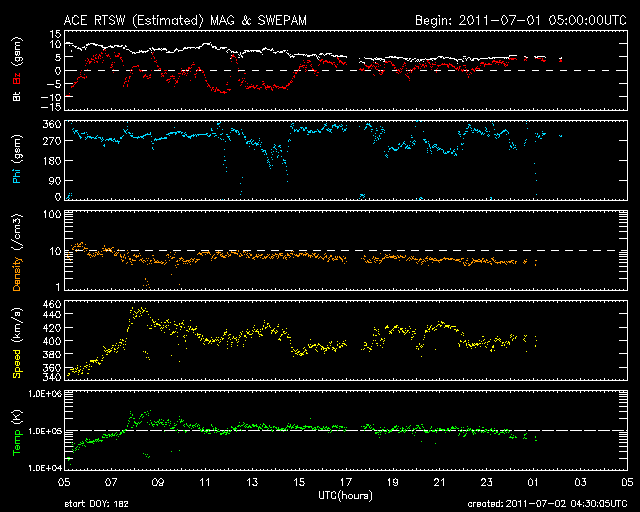The height and width of the screenshot is (512, 640).
Task: Click inside the Bt Bz magnetic field plot panel
Action: (x=346, y=70)
